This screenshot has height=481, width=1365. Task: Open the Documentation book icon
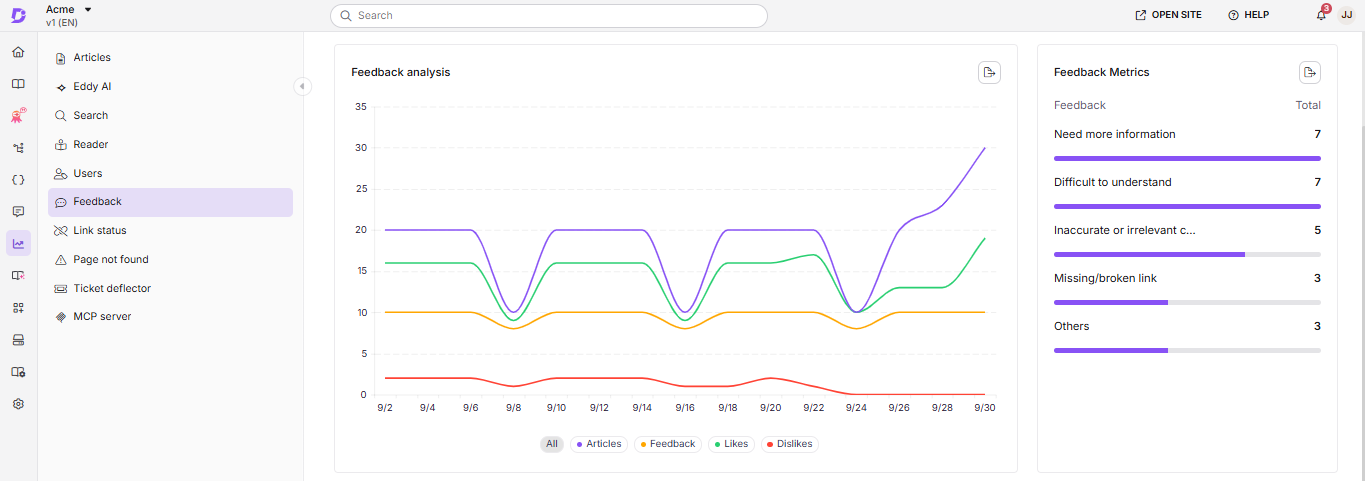pyautogui.click(x=18, y=84)
